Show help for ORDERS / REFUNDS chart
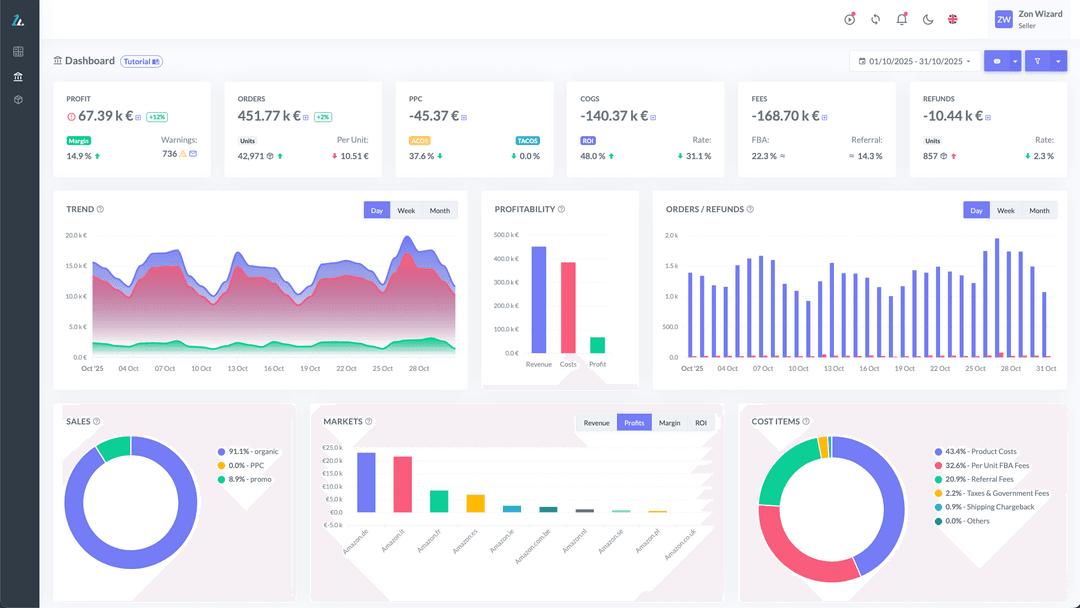 [x=750, y=209]
